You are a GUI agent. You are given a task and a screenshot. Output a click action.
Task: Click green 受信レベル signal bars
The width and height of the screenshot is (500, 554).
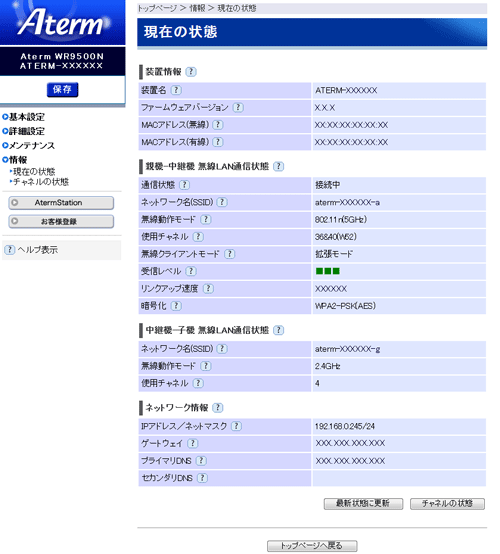328,271
